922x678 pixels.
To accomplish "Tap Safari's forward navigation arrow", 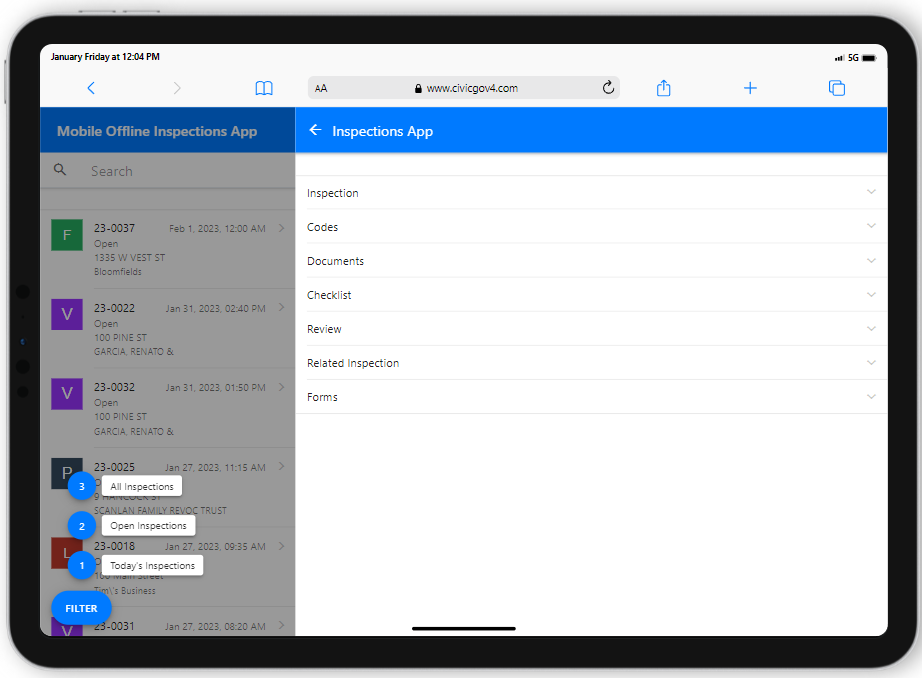I will pos(176,88).
